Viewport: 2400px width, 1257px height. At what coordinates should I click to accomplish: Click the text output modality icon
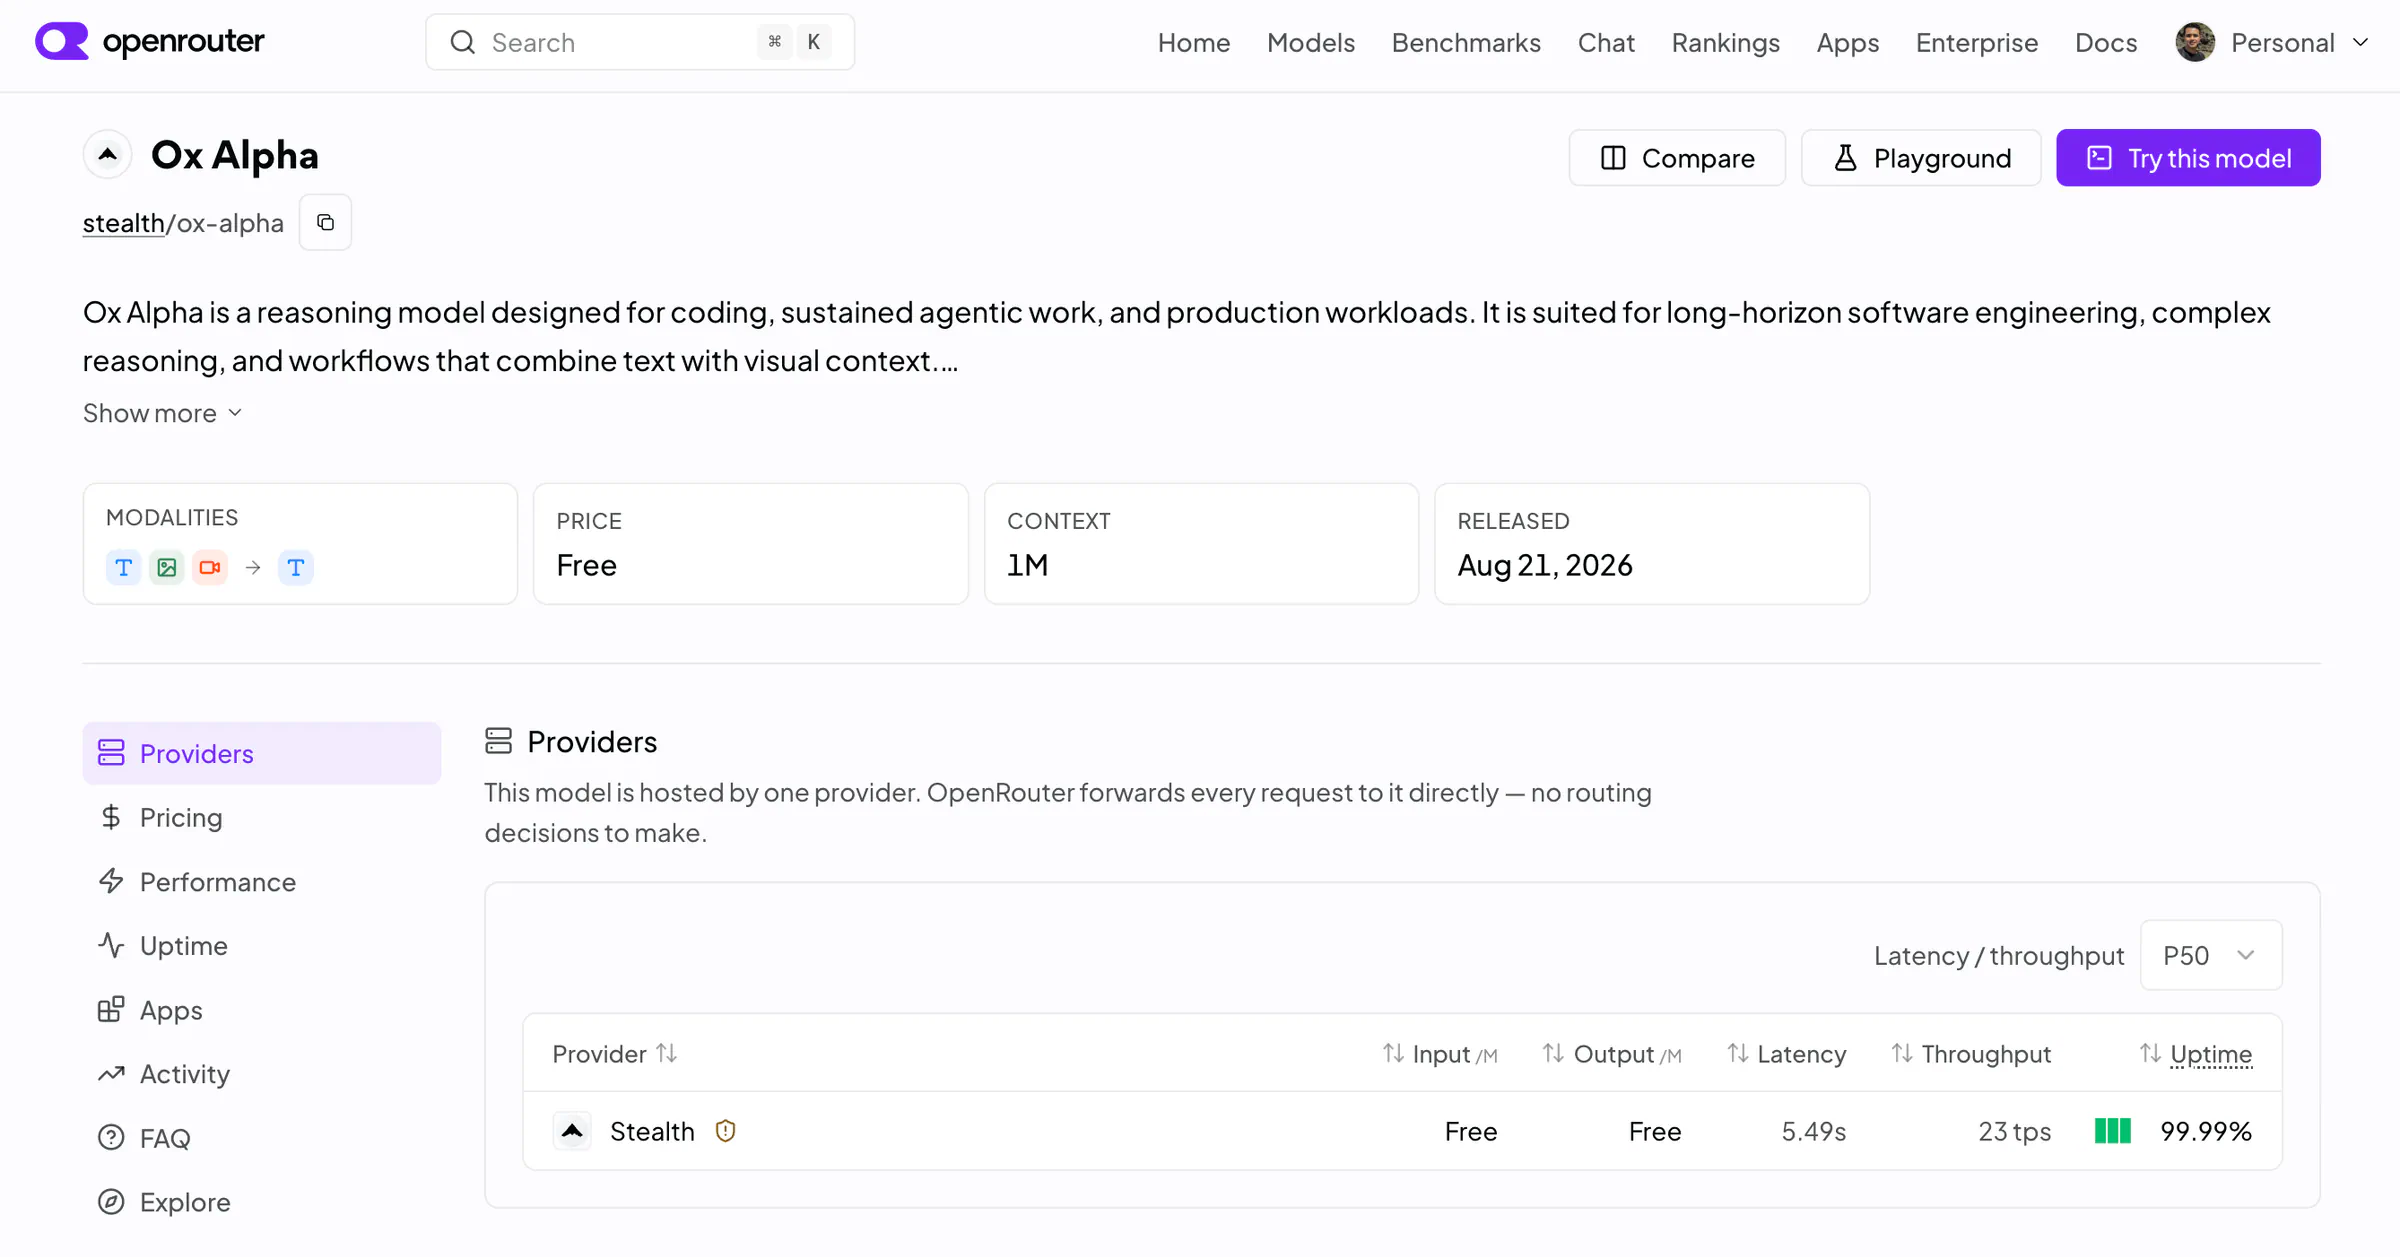coord(296,567)
